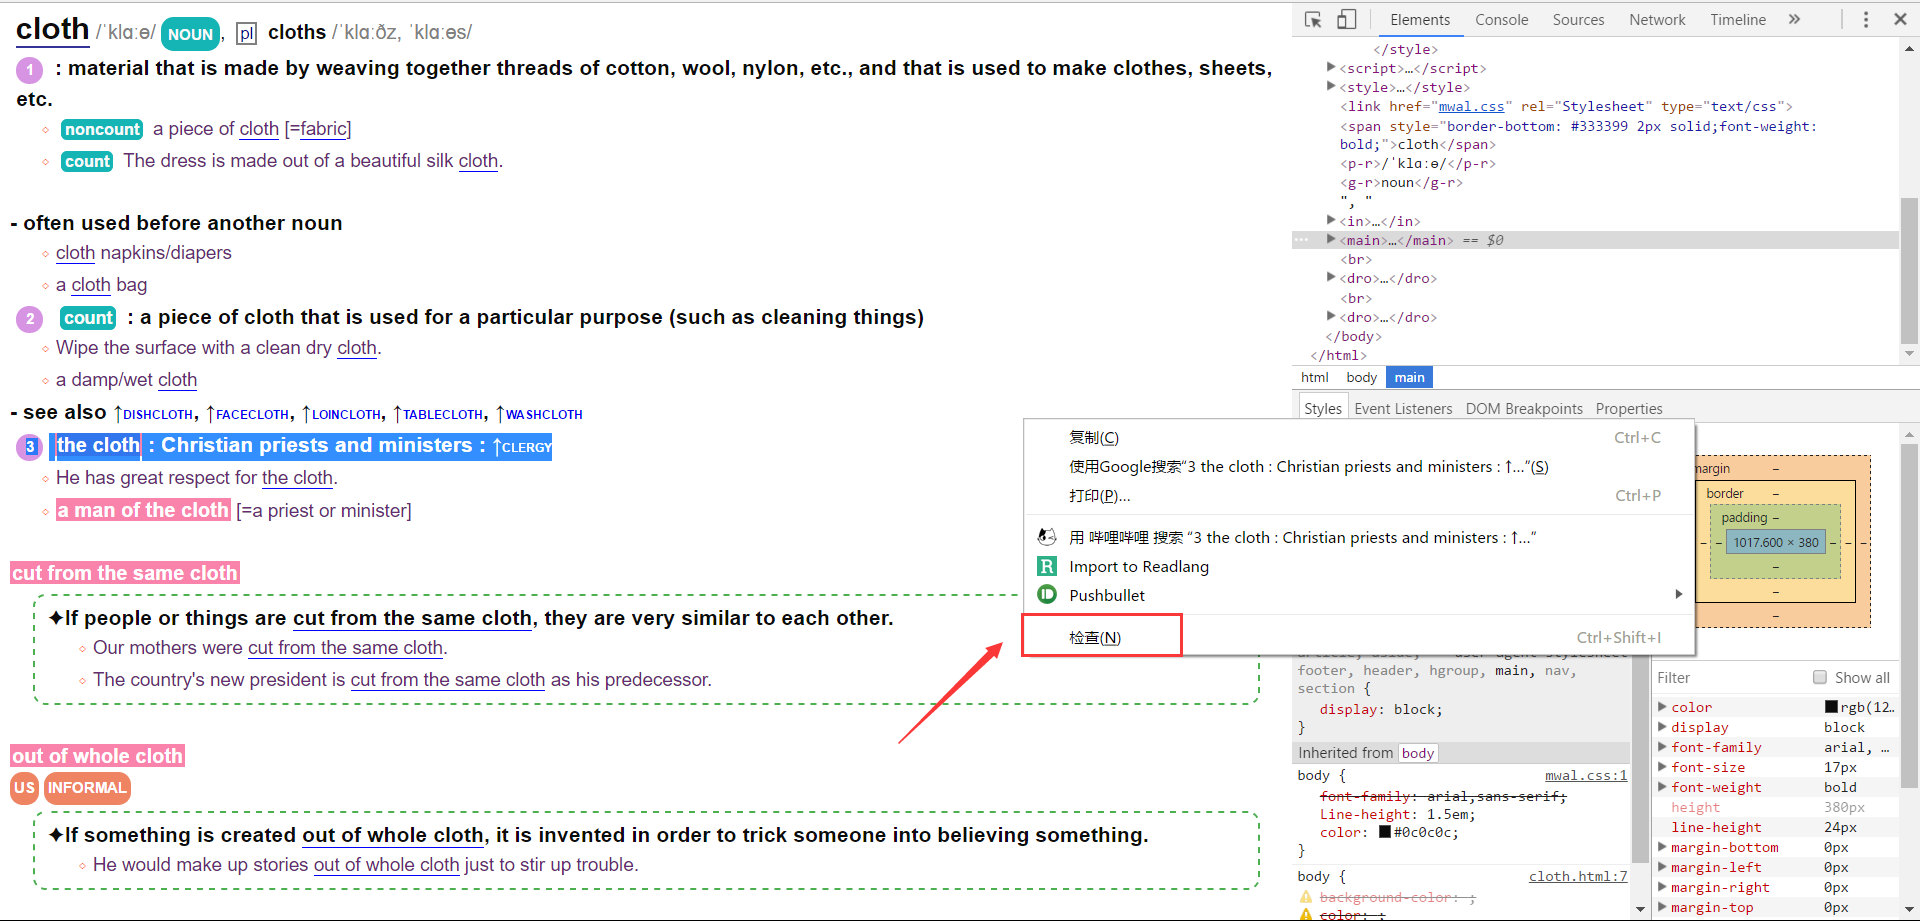1920x921 pixels.
Task: Click the bilibili search icon in the menu
Action: (1047, 537)
